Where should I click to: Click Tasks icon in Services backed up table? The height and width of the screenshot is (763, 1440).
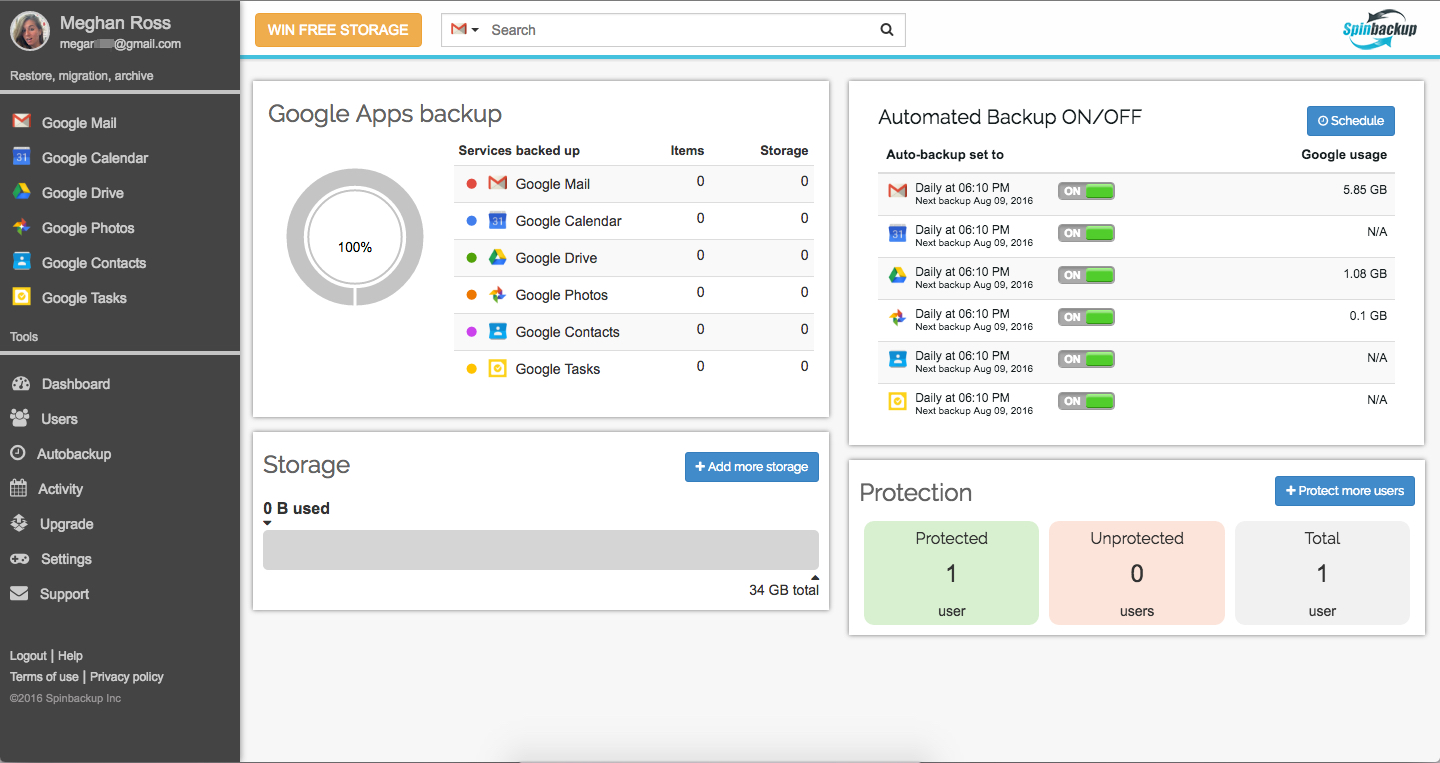pos(498,368)
